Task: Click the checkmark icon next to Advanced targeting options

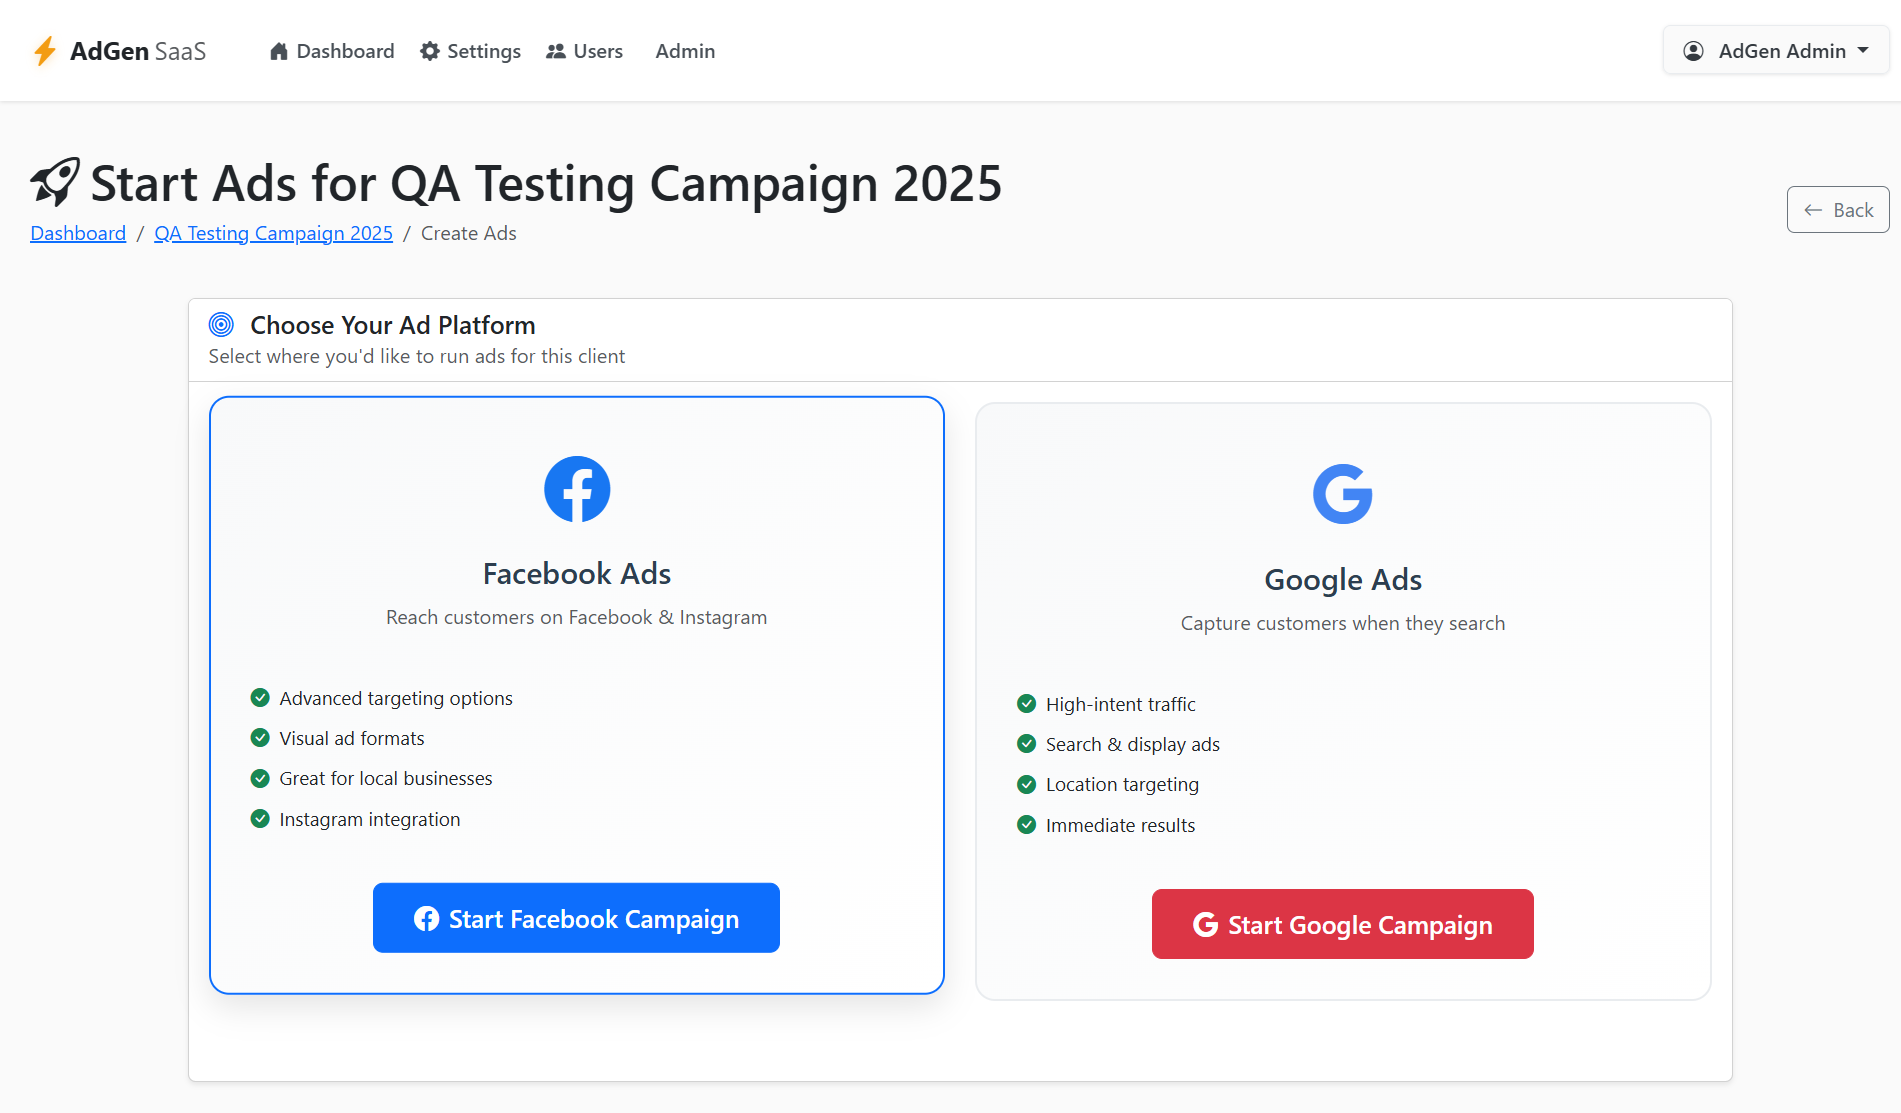Action: click(260, 698)
